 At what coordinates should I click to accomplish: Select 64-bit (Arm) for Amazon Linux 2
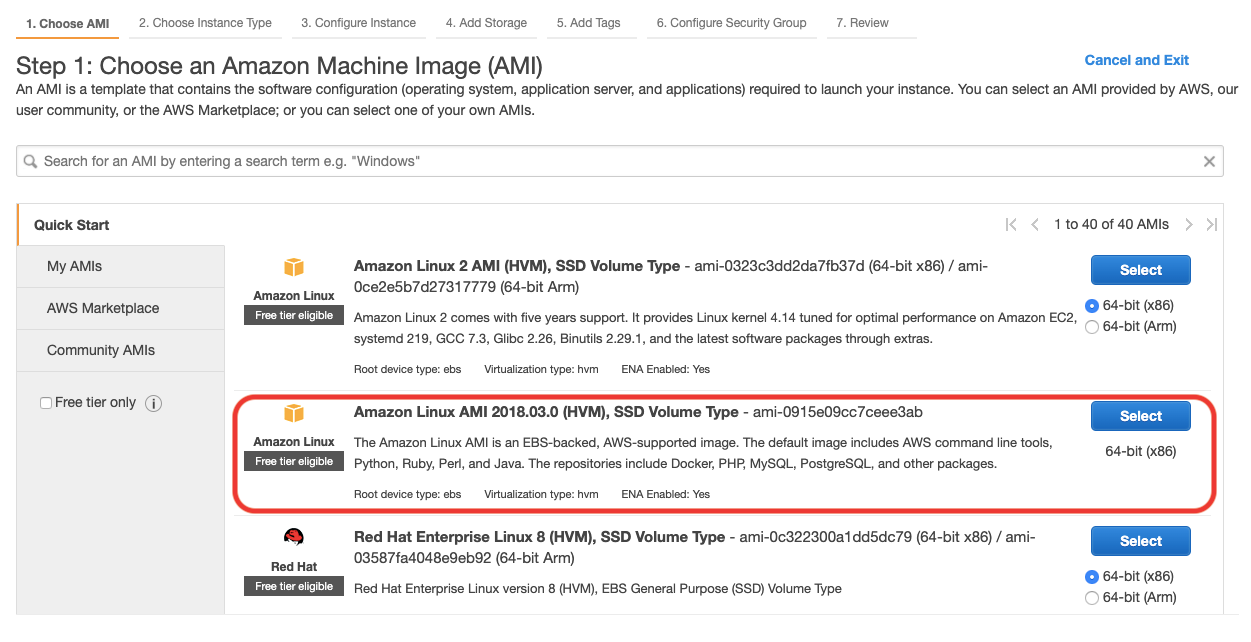(x=1092, y=326)
